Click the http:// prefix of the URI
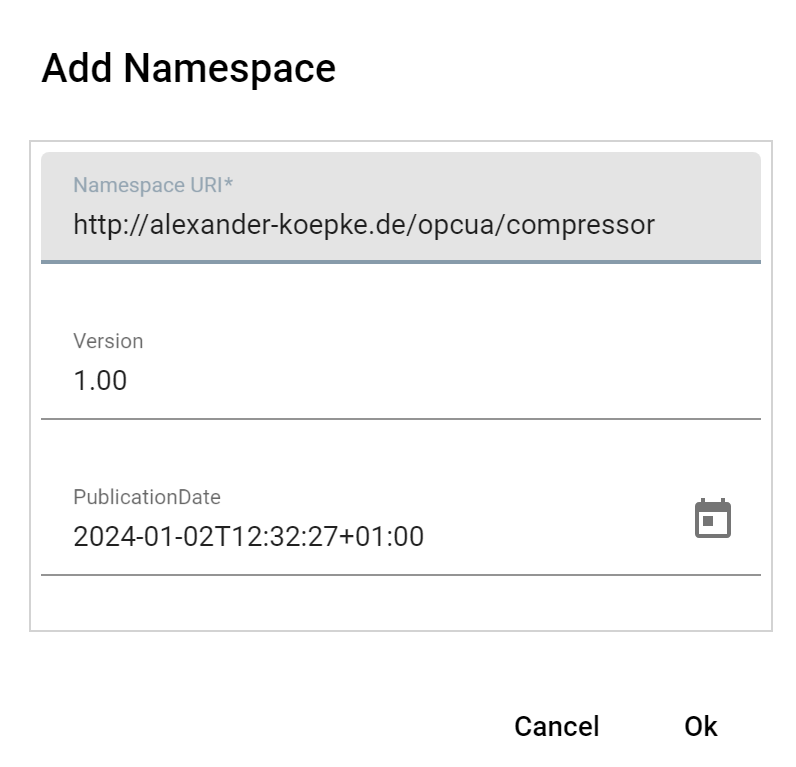The width and height of the screenshot is (796, 767). (x=111, y=224)
